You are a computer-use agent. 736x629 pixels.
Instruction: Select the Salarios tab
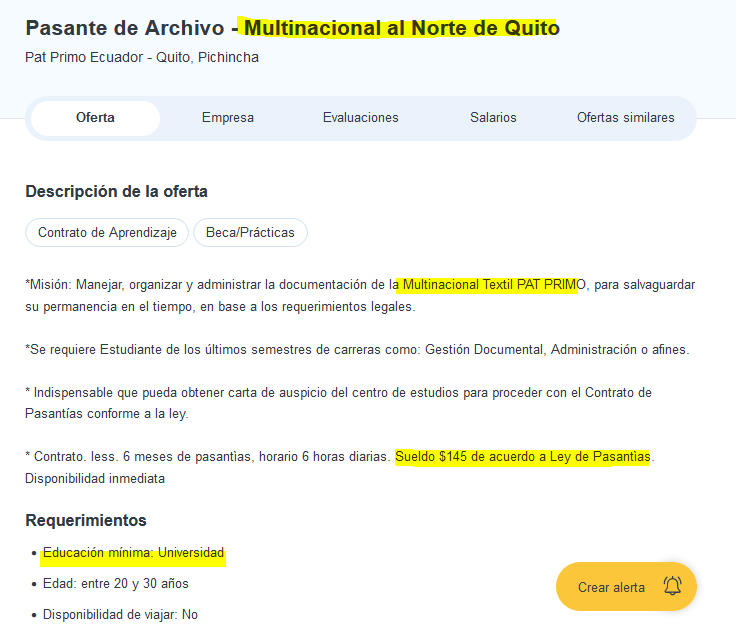pos(493,118)
